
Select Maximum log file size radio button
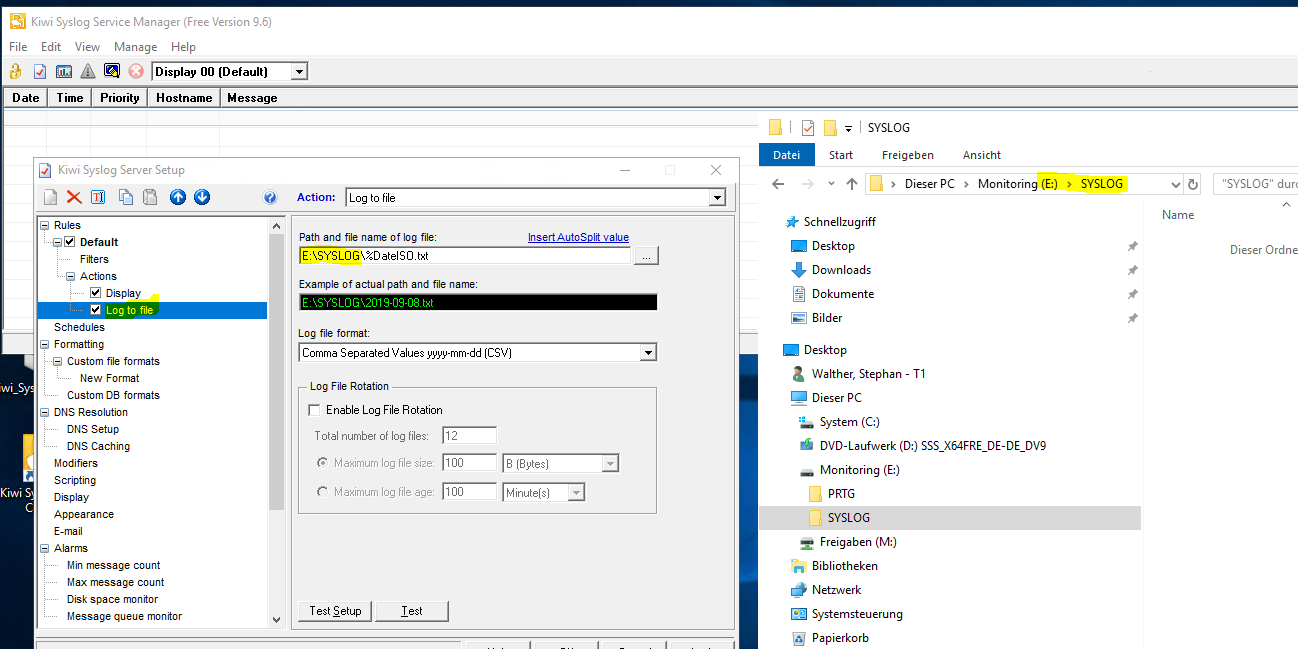[322, 463]
